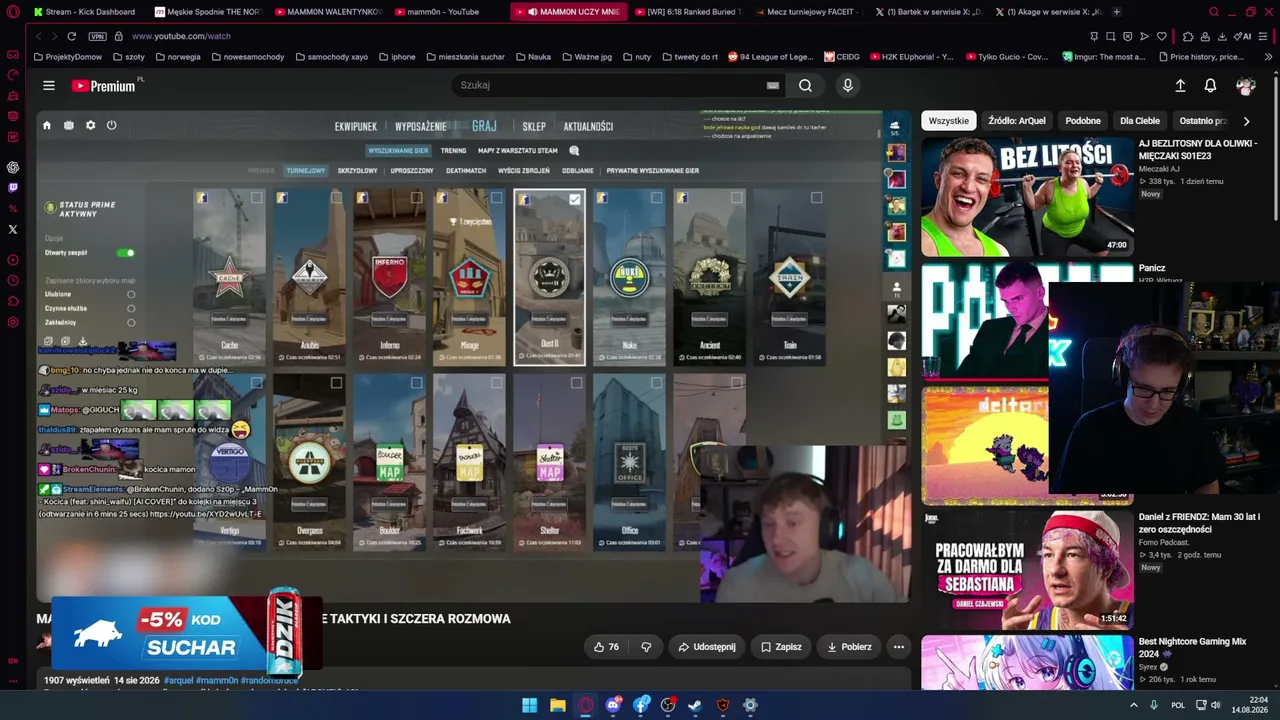The image size is (1280, 720).
Task: Click the CS settings gear in video
Action: 90,126
